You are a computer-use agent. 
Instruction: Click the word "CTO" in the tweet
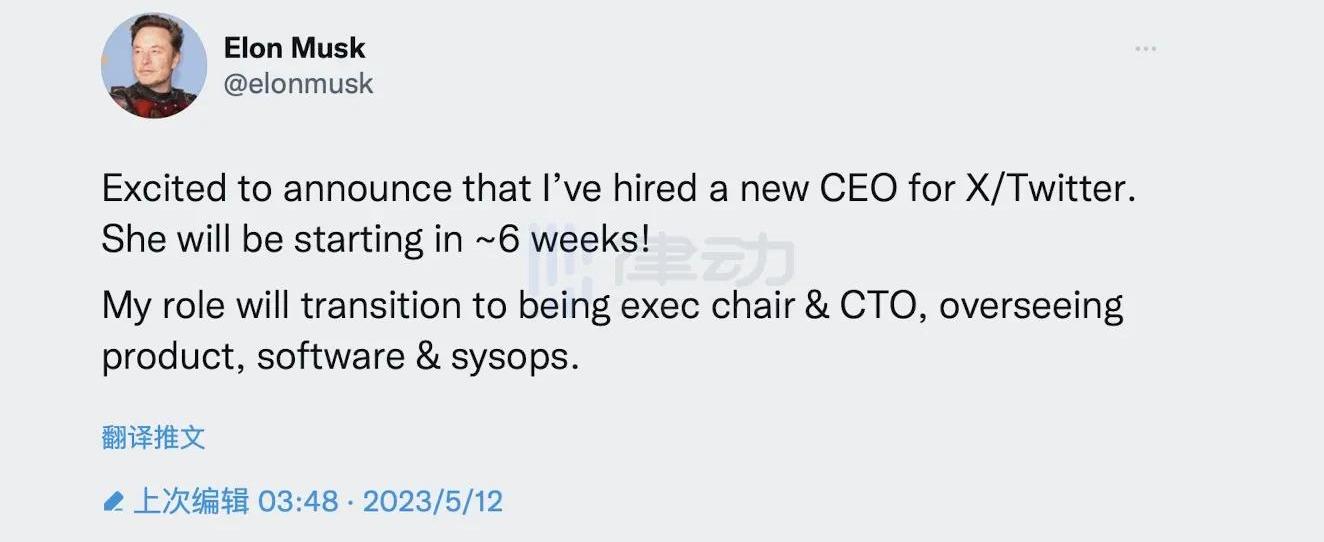pyautogui.click(x=876, y=306)
